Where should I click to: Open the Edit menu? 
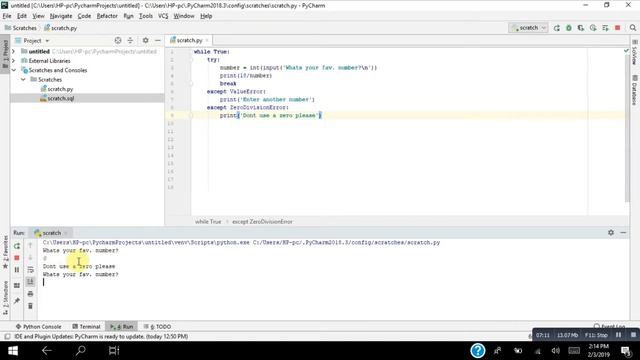(22, 16)
